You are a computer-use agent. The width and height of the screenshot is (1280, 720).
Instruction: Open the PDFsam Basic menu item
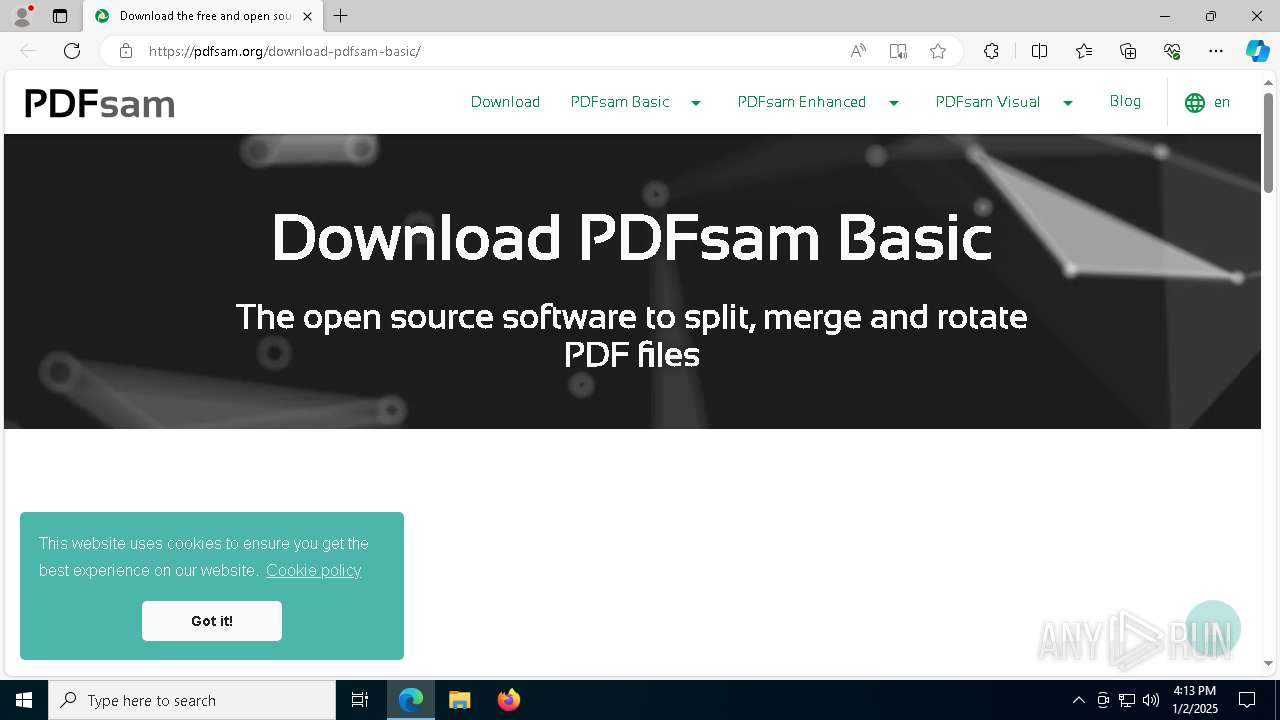[620, 102]
